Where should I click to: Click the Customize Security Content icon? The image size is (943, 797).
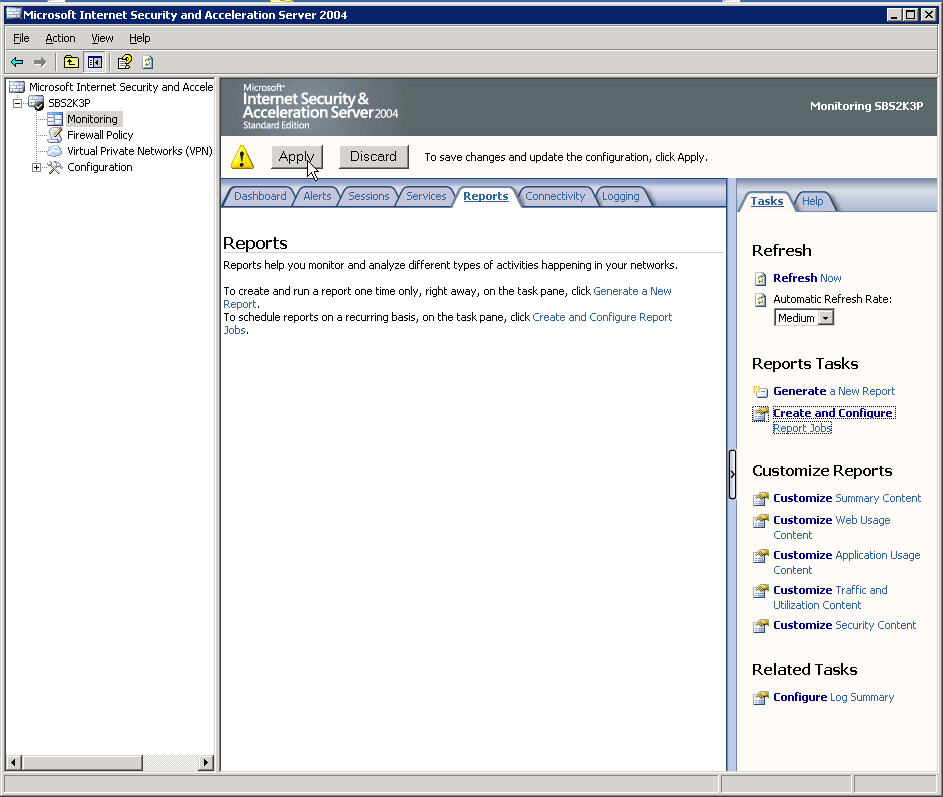(760, 626)
